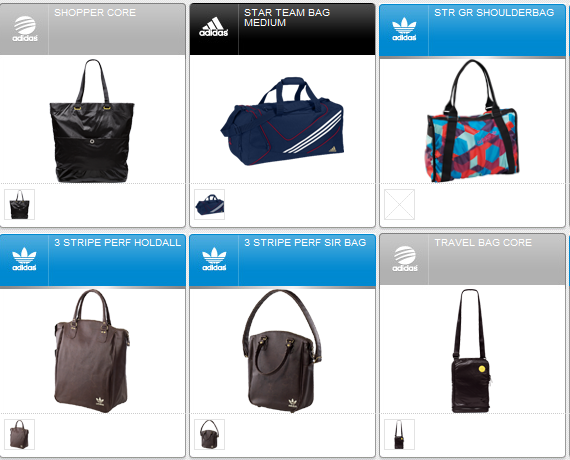Open the SHOPPER CORE product title
The width and height of the screenshot is (570, 460).
pyautogui.click(x=95, y=13)
